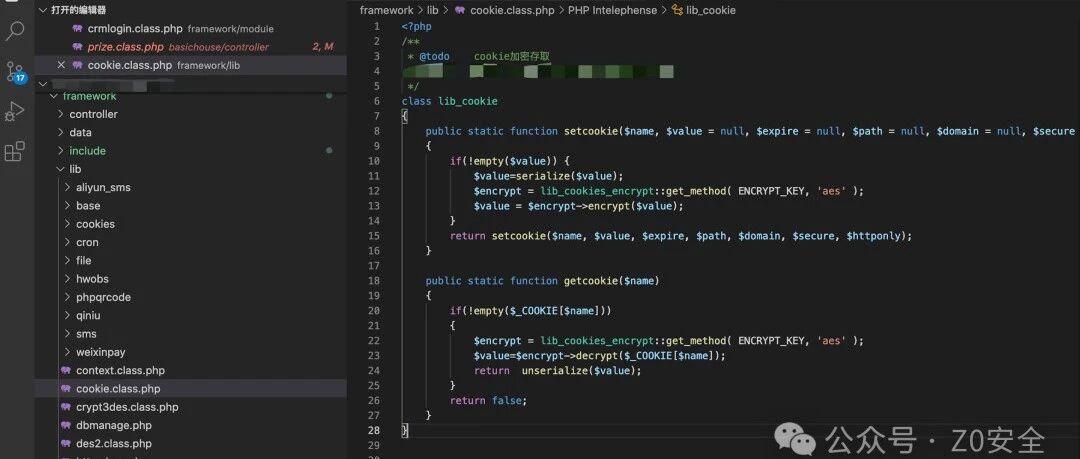This screenshot has height=459, width=1080.
Task: Click the PHP icon beside prize.class.php
Action: pyautogui.click(x=77, y=47)
